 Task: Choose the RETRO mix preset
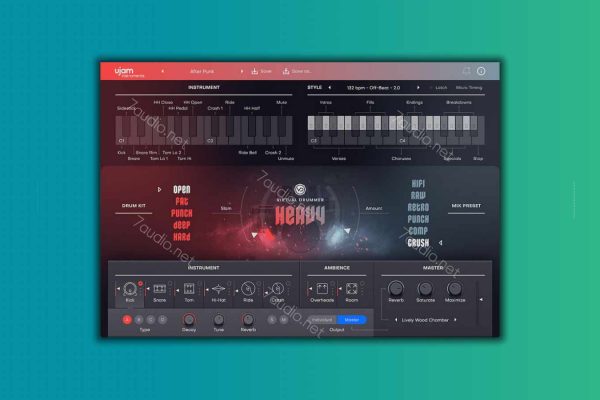point(418,207)
